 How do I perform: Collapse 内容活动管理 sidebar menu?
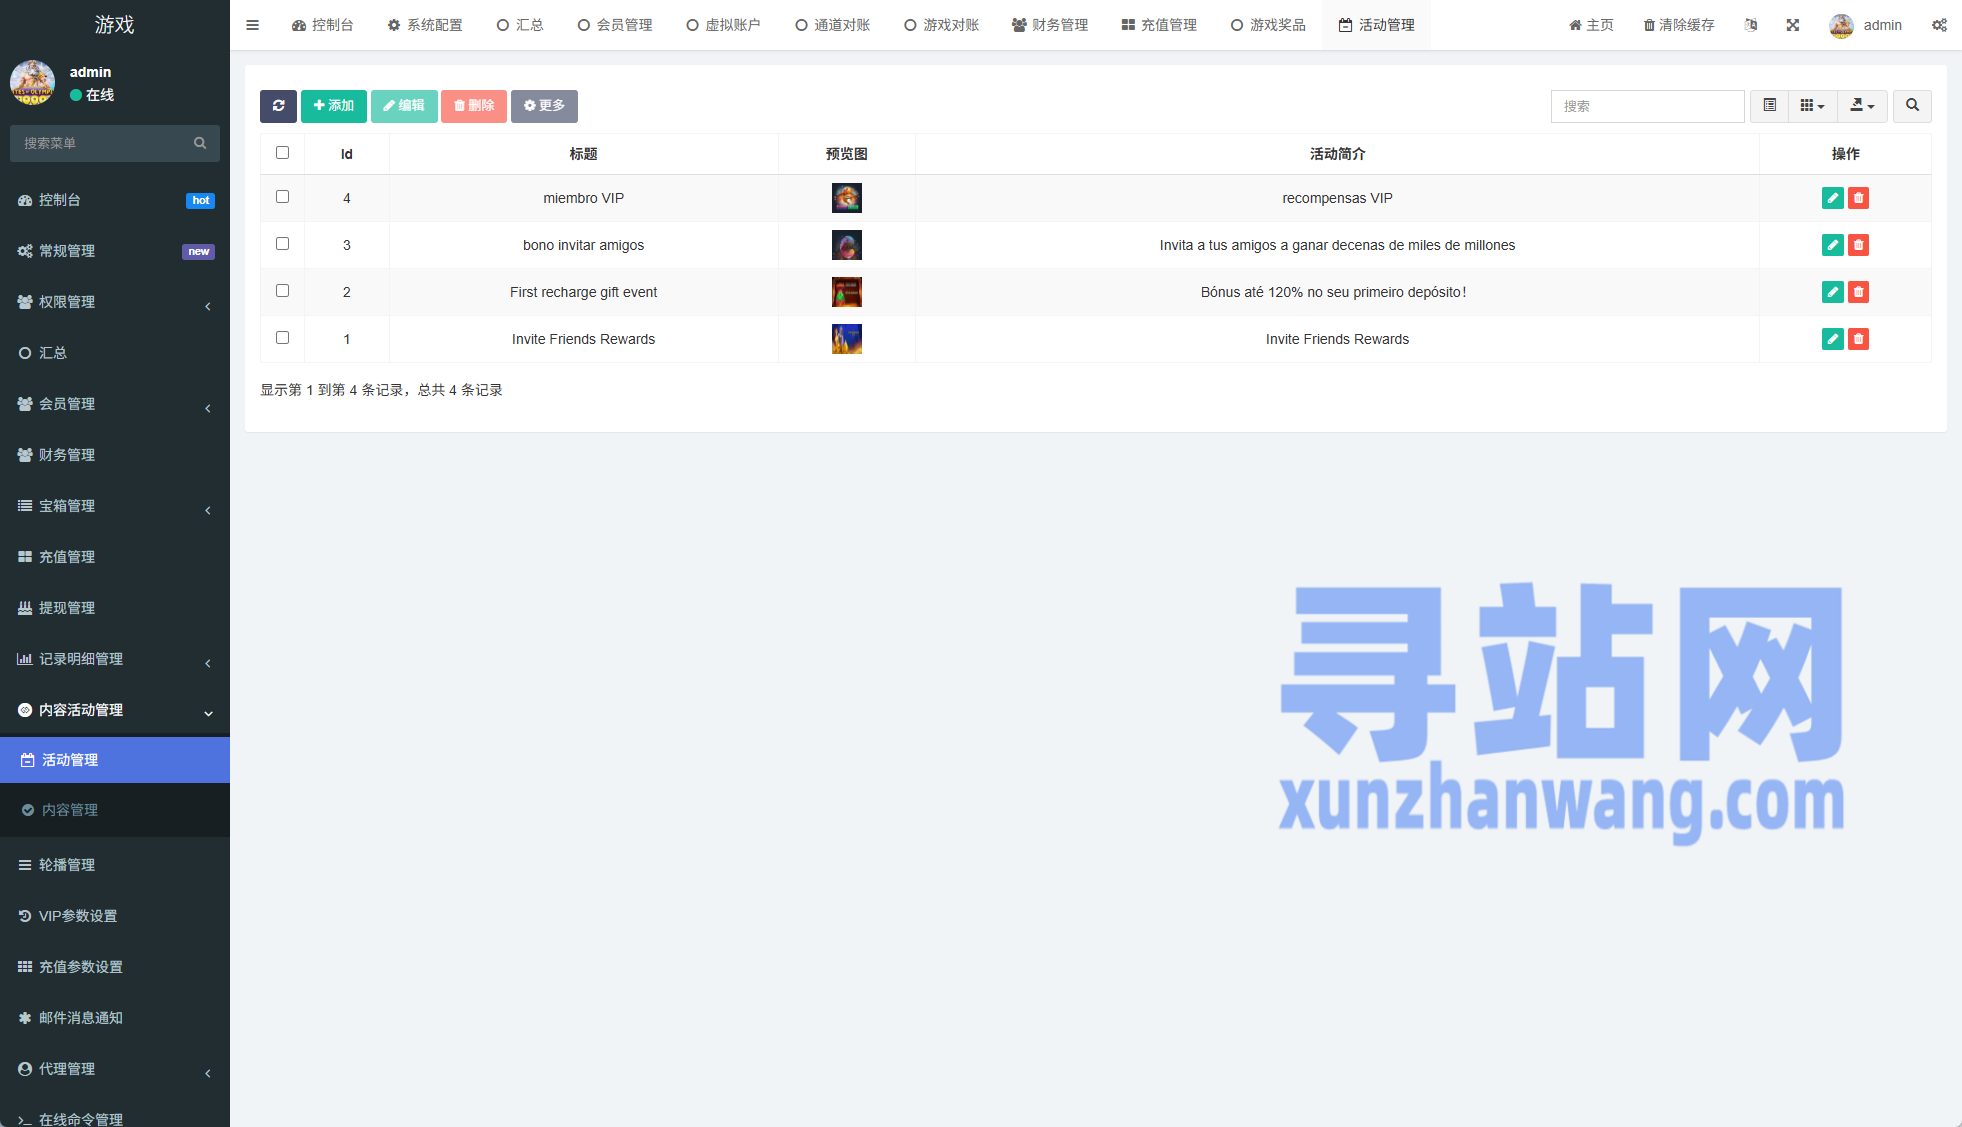click(x=115, y=710)
